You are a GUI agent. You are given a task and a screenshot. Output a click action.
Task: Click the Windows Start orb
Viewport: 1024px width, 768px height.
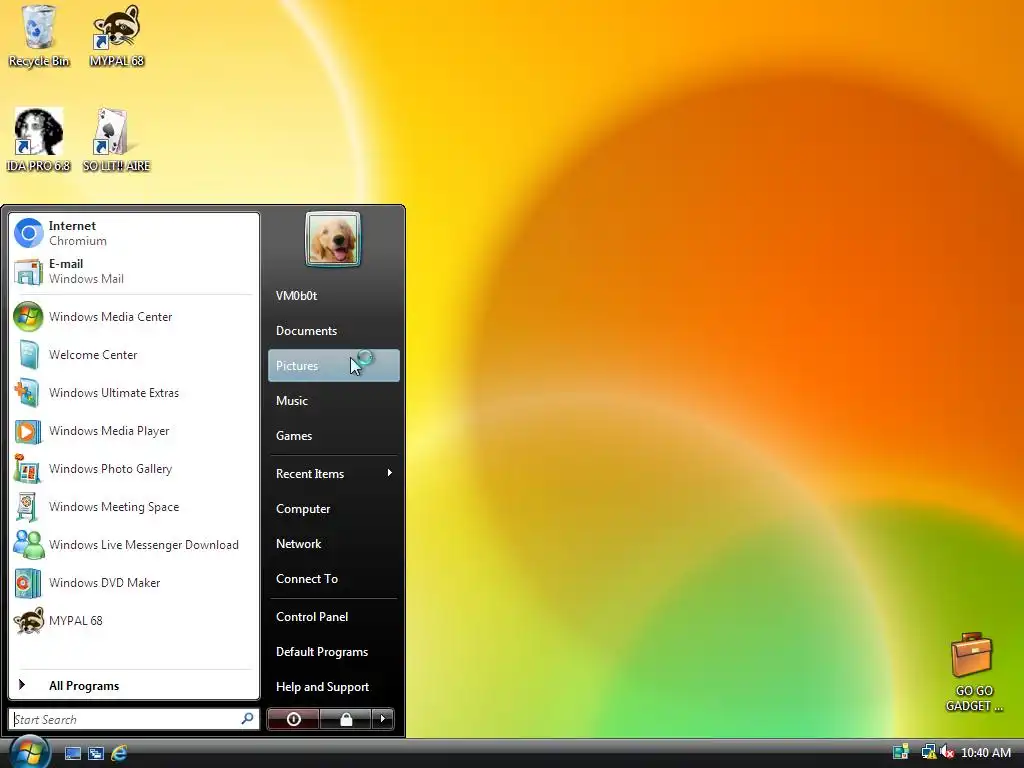(29, 752)
